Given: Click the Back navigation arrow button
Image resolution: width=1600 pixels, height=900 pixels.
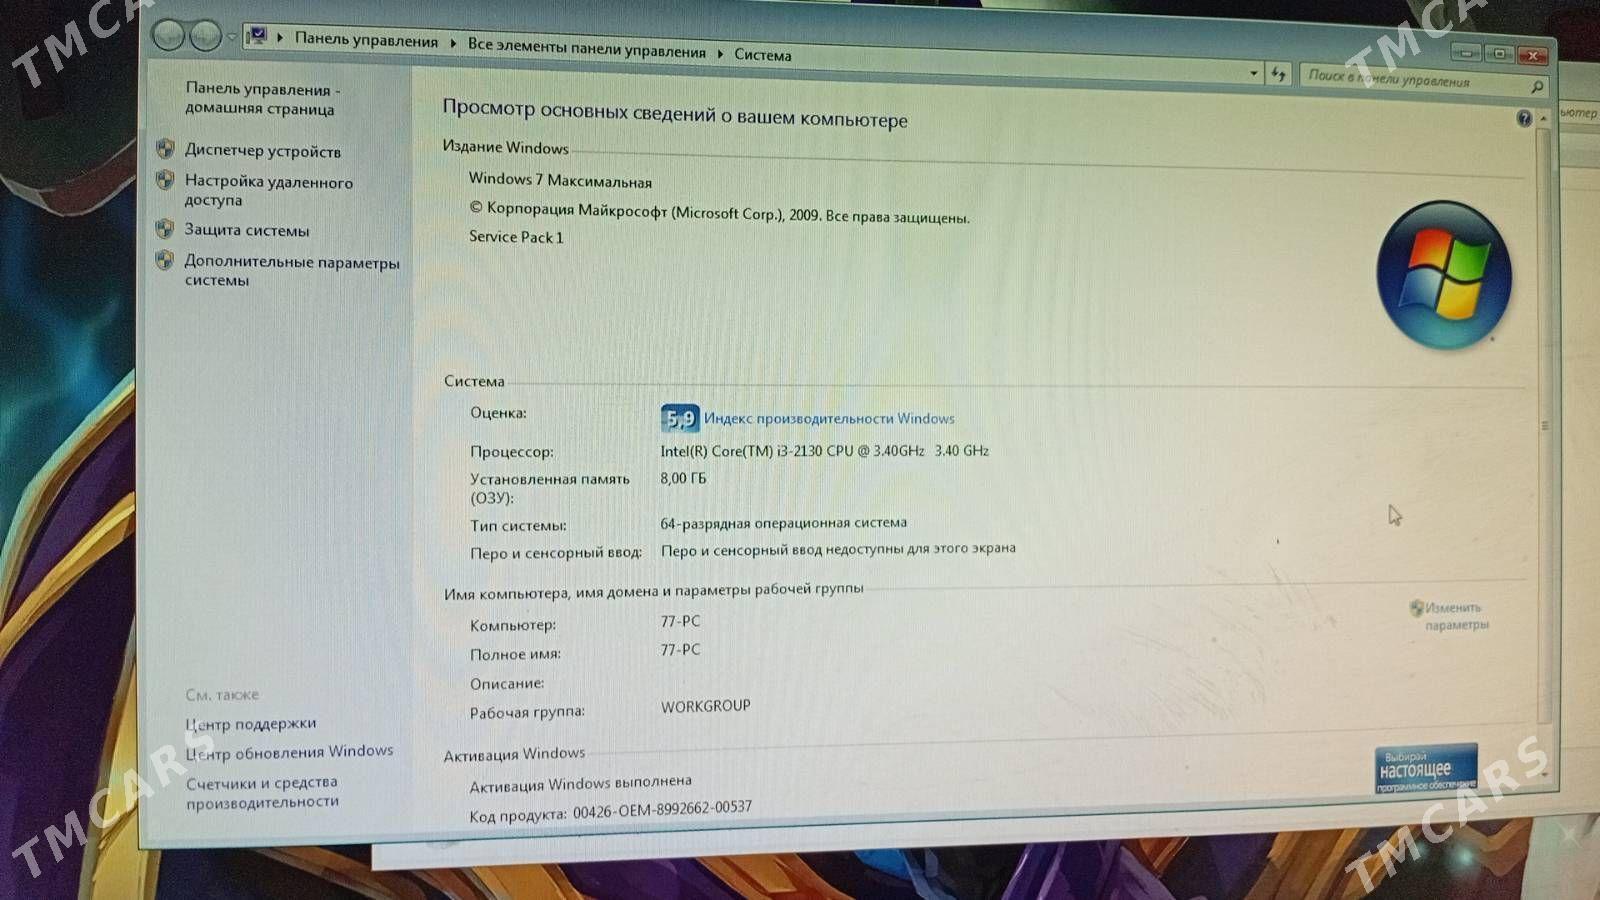Looking at the screenshot, I should 168,36.
